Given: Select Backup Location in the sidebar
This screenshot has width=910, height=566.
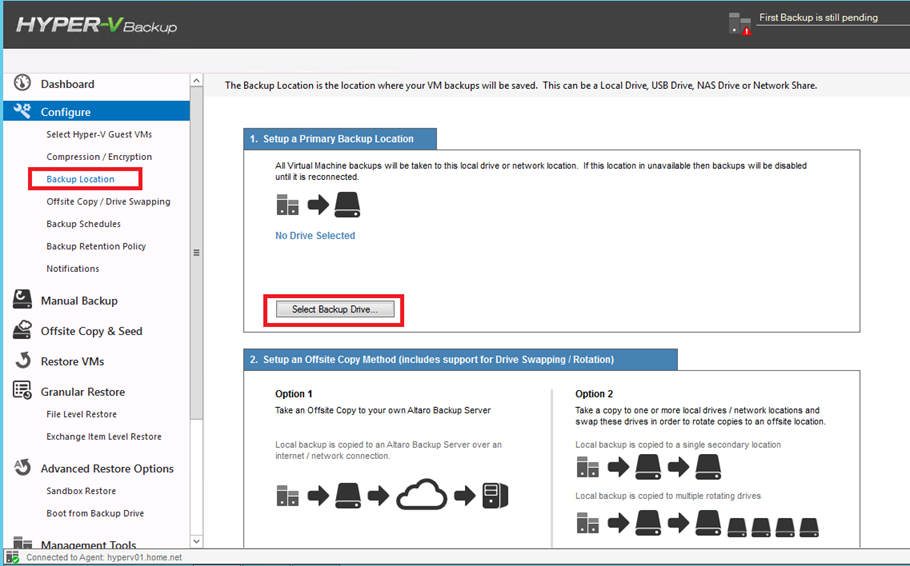Looking at the screenshot, I should [x=80, y=179].
